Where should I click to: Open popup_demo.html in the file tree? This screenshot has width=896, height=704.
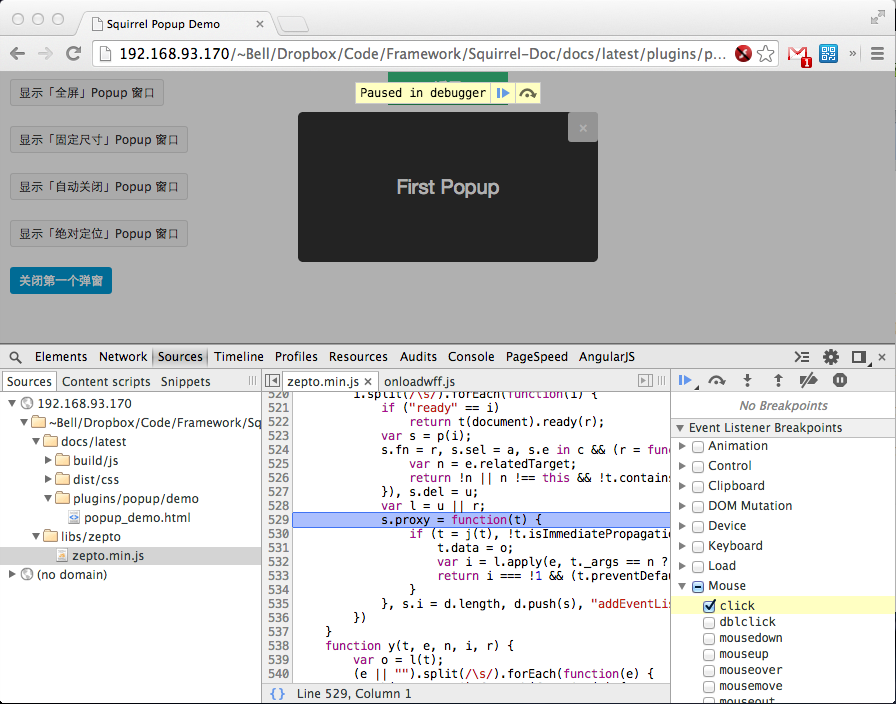click(x=137, y=518)
